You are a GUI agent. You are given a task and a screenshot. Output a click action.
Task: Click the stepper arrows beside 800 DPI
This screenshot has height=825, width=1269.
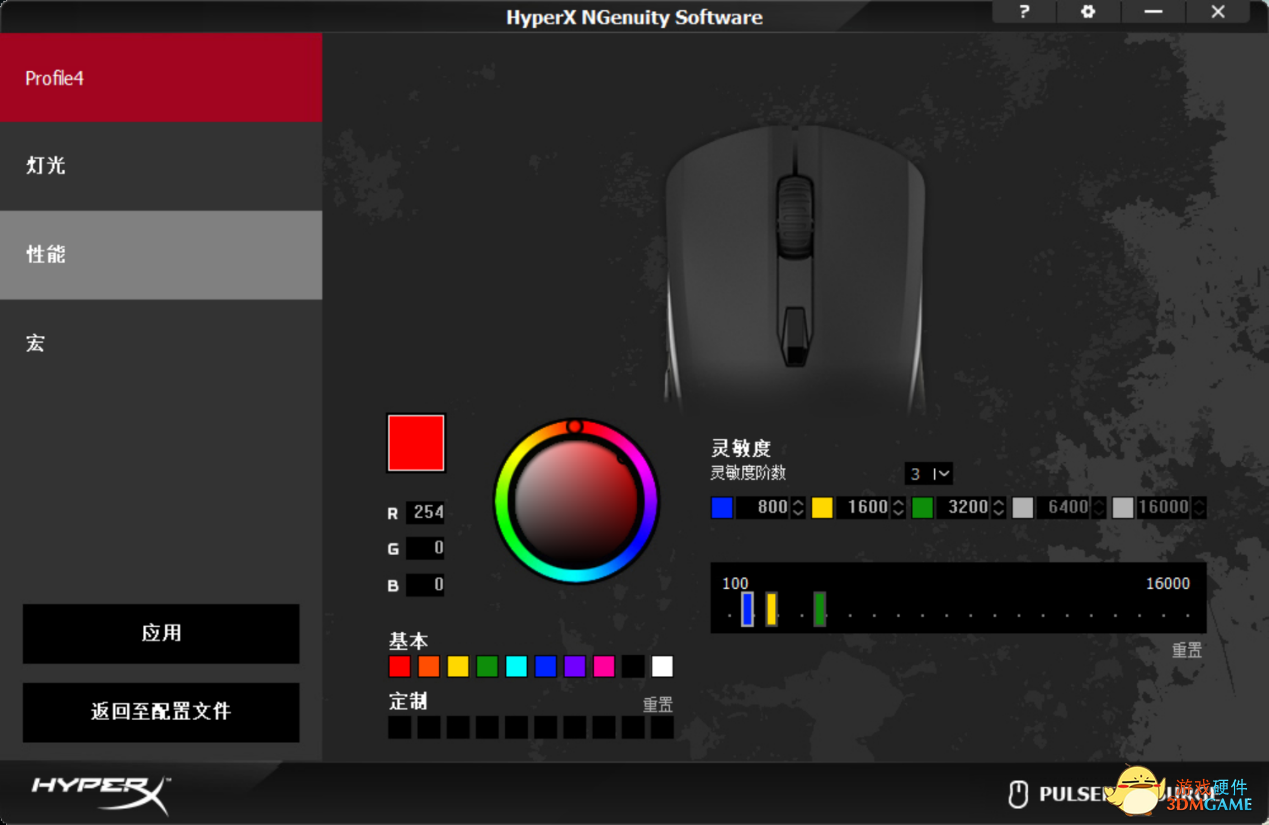(x=798, y=507)
